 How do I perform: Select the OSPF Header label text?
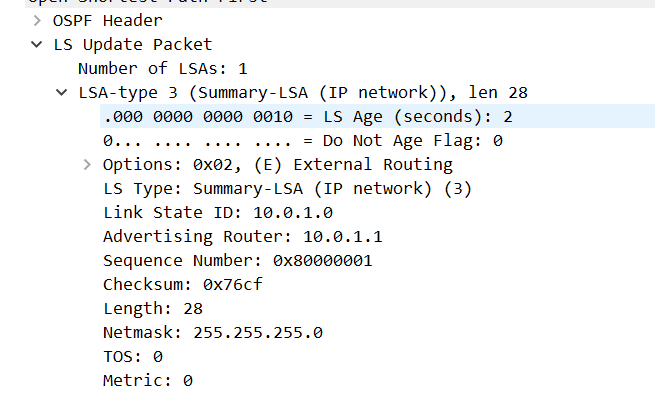coord(108,20)
